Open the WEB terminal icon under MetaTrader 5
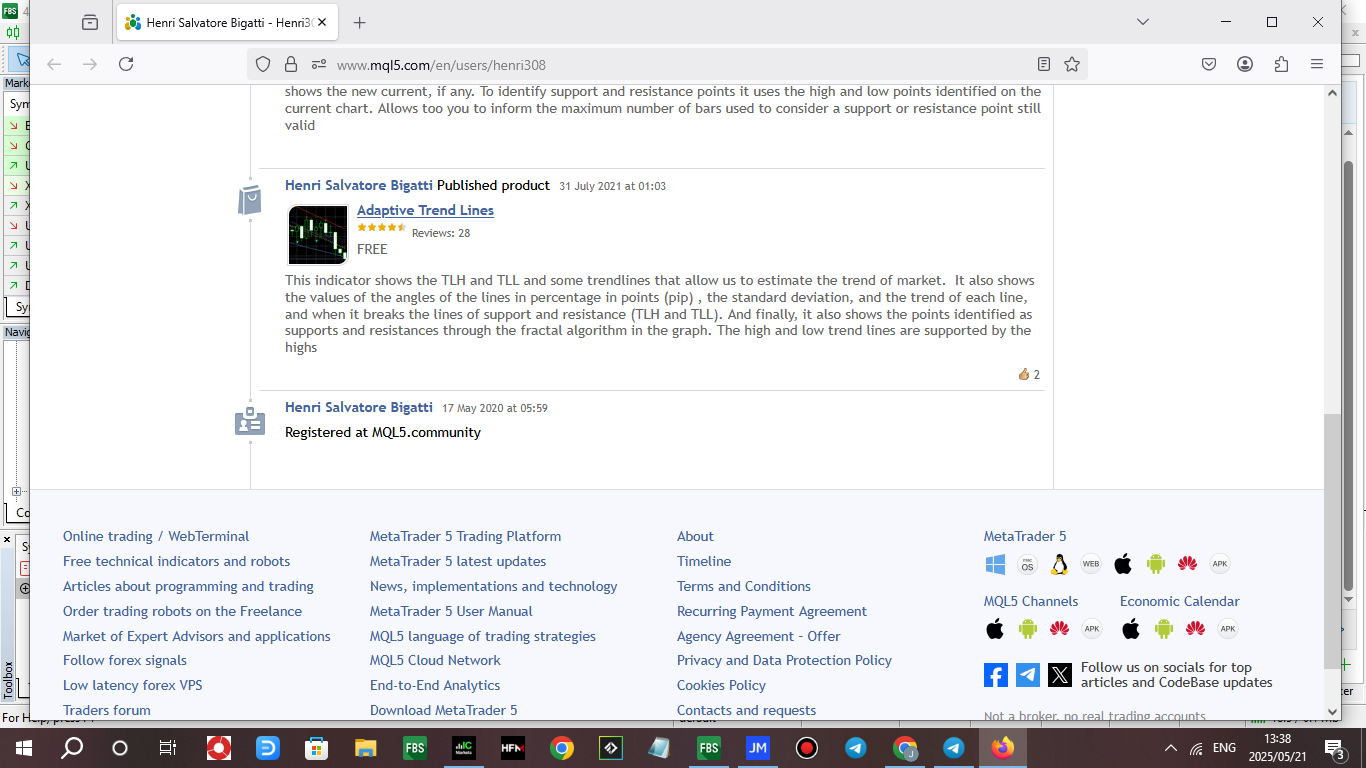 tap(1091, 564)
